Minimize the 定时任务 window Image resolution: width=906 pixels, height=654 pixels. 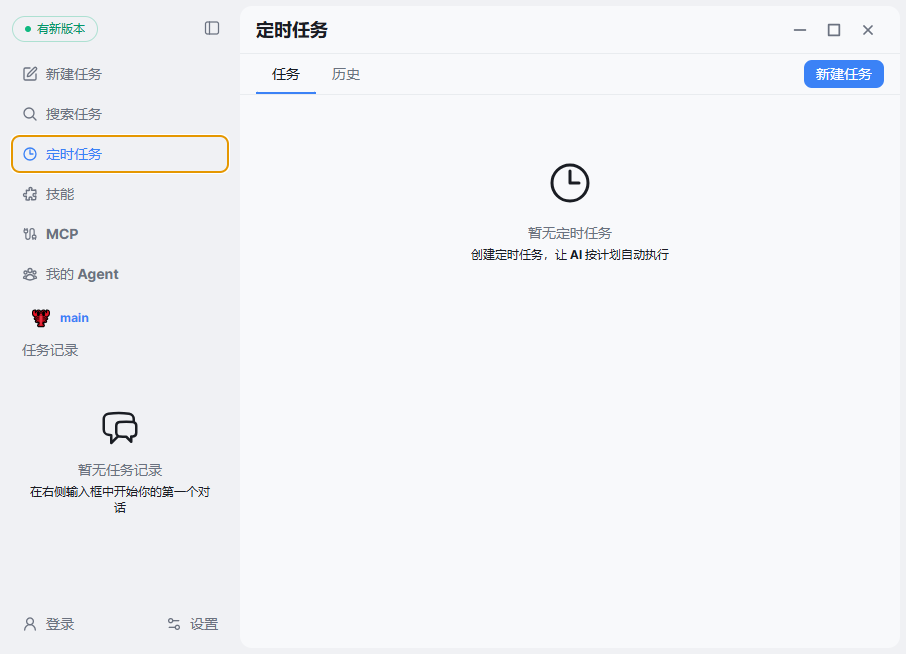[800, 30]
